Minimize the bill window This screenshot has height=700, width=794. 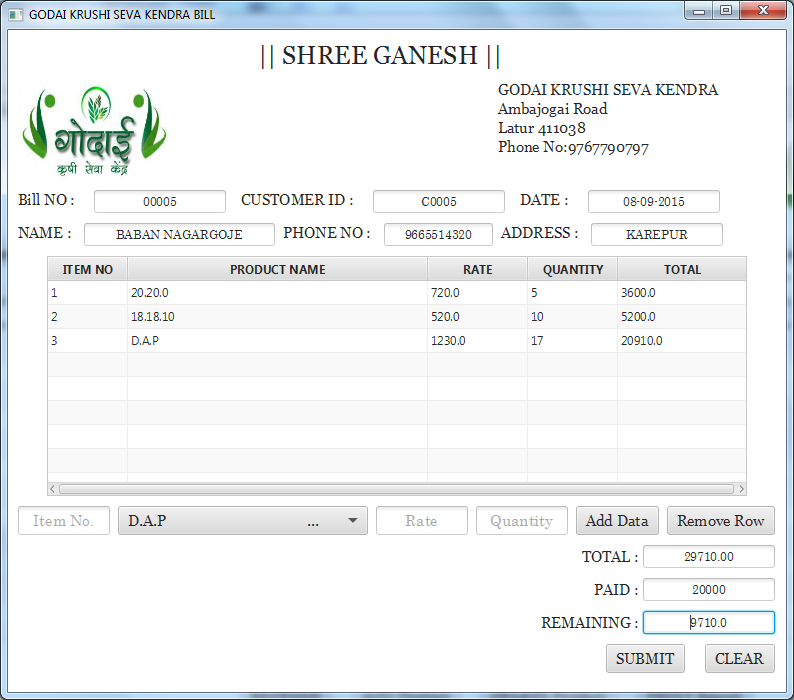[x=699, y=11]
